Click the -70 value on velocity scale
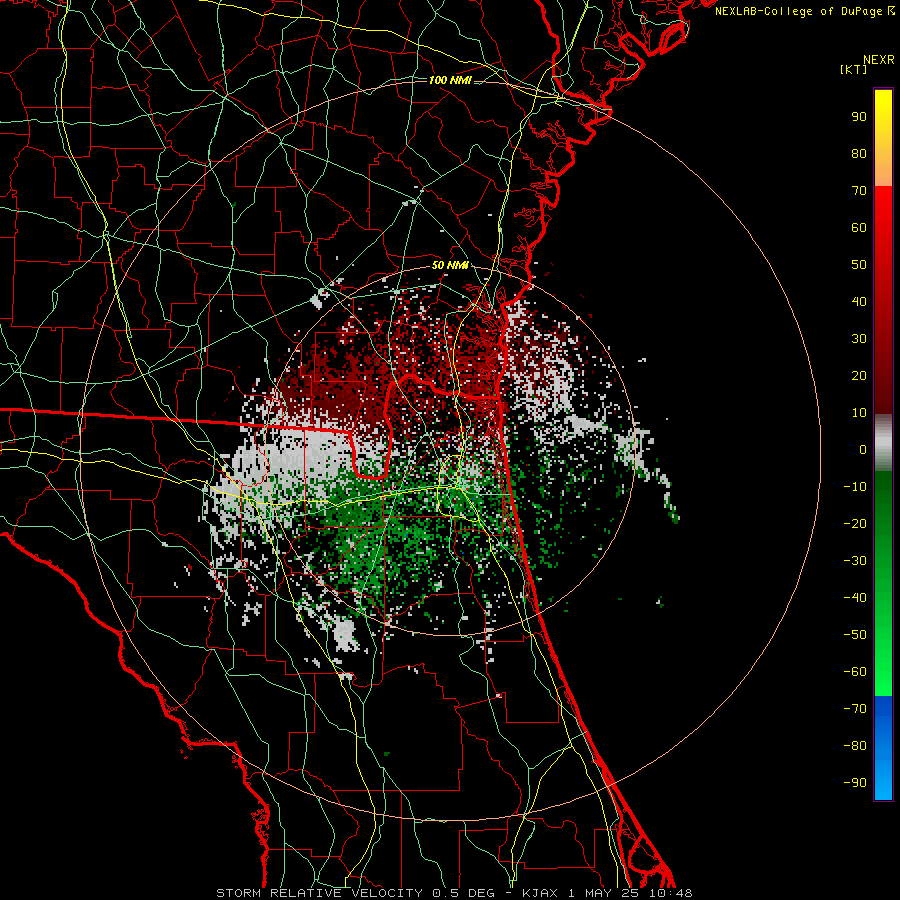 tap(855, 709)
